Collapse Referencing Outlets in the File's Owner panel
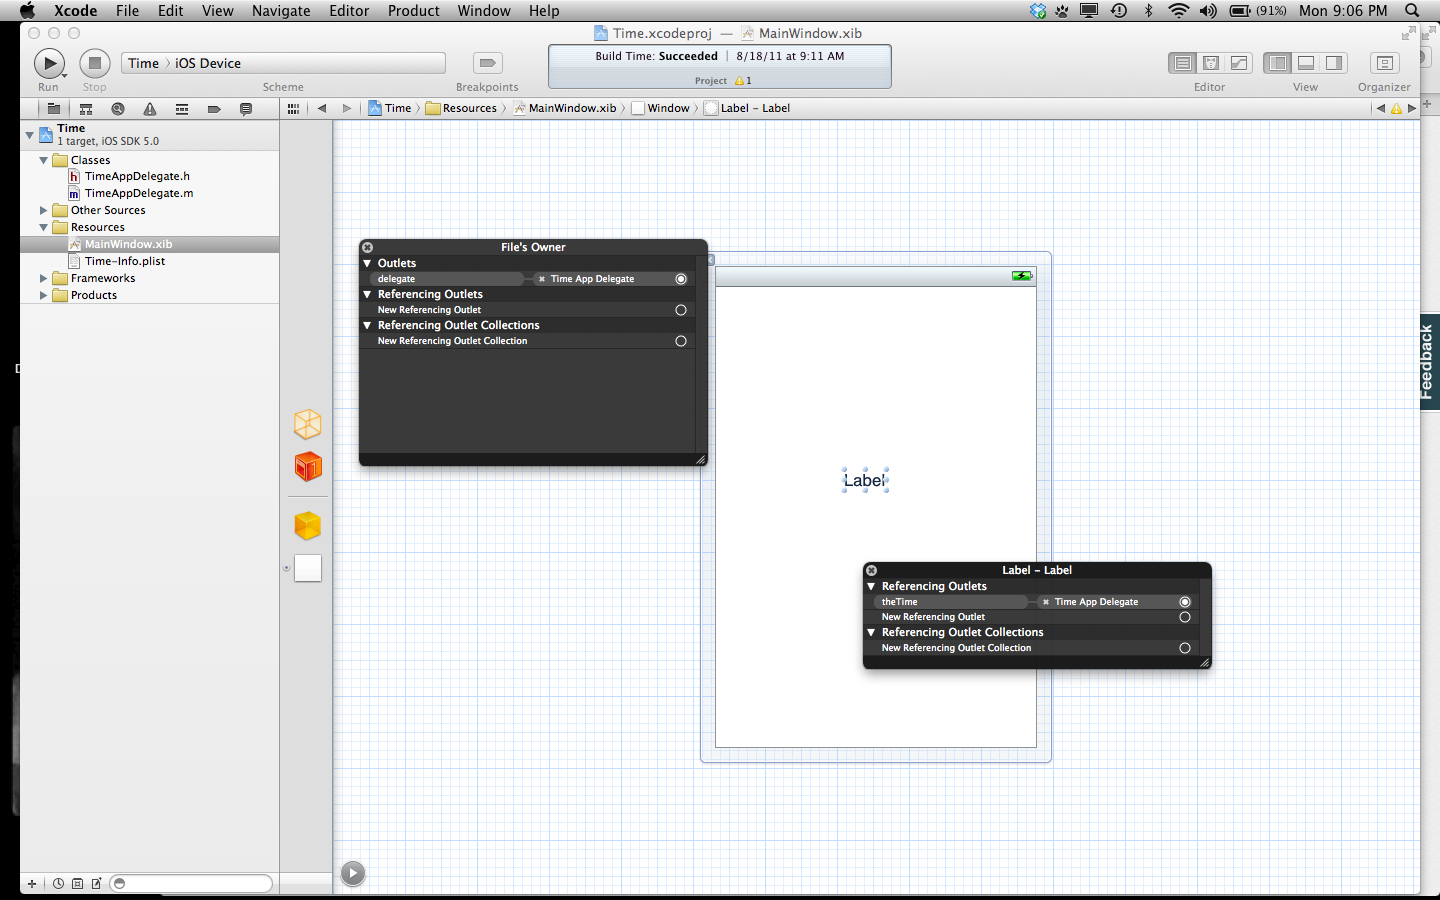 coord(368,294)
